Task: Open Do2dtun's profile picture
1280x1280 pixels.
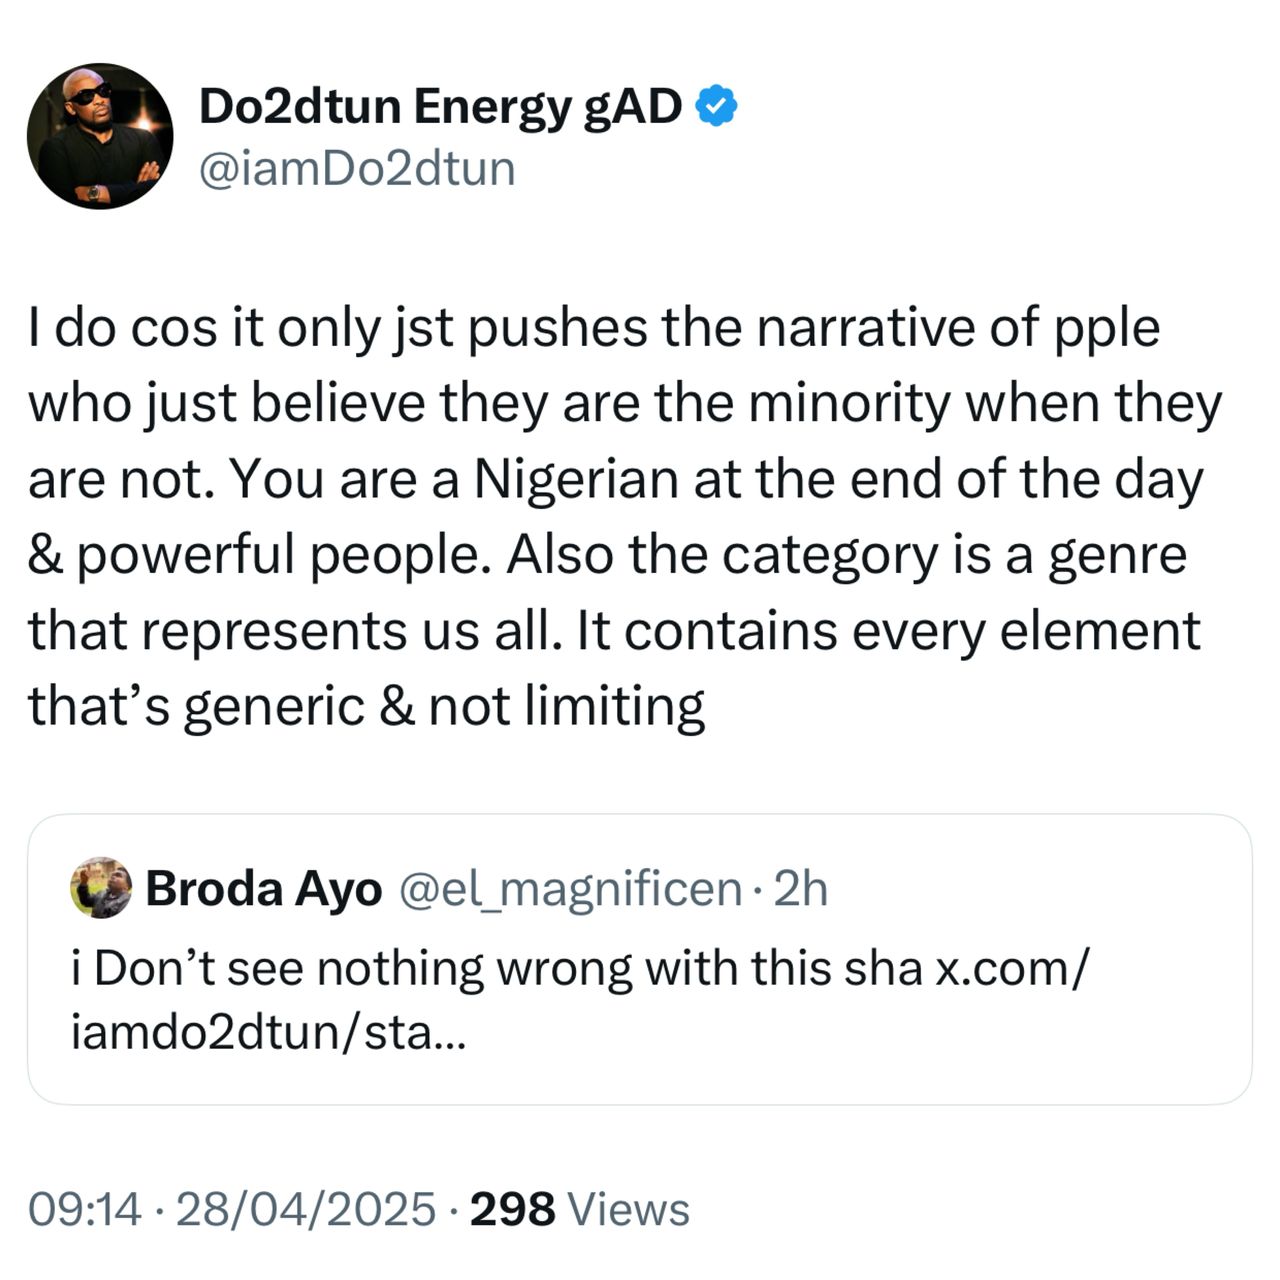Action: coord(100,136)
